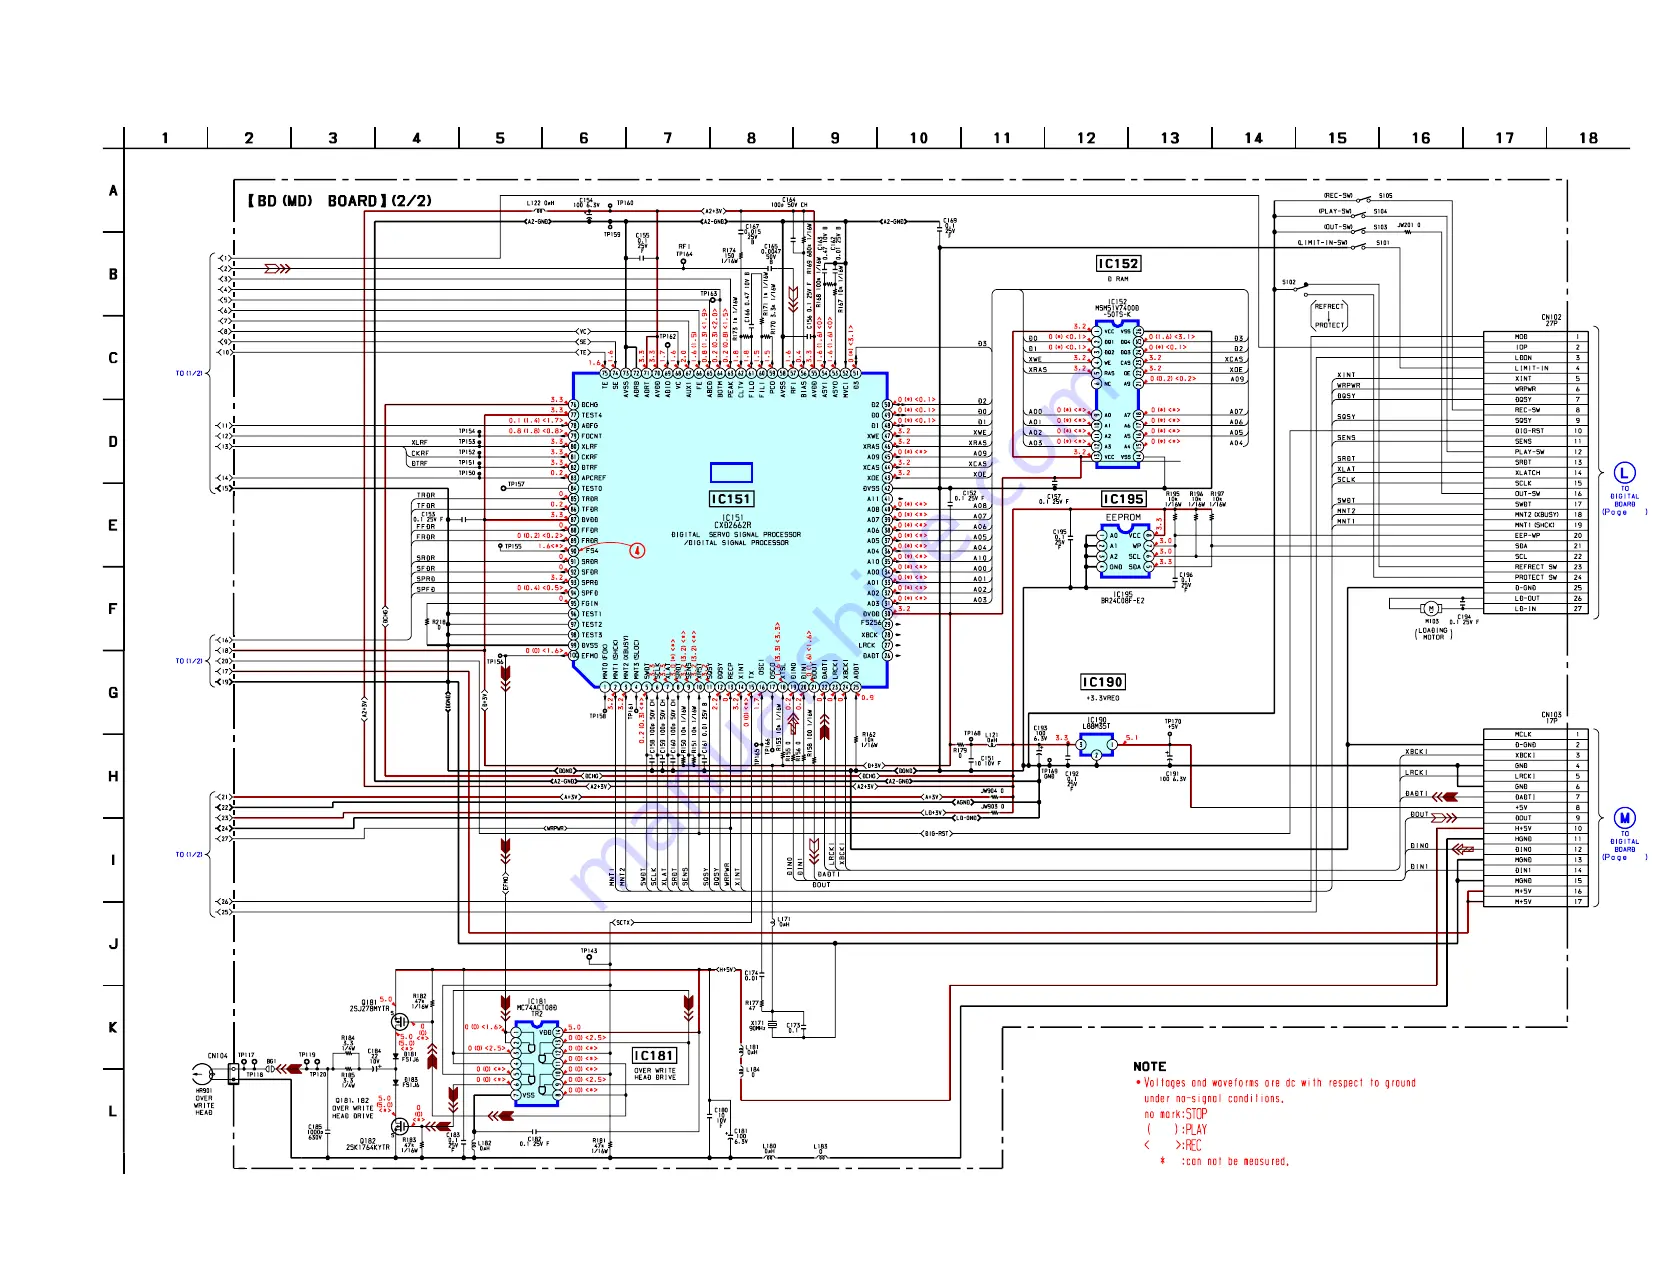Click the M103 loading motor symbol
The image size is (1679, 1262).
(x=1431, y=609)
